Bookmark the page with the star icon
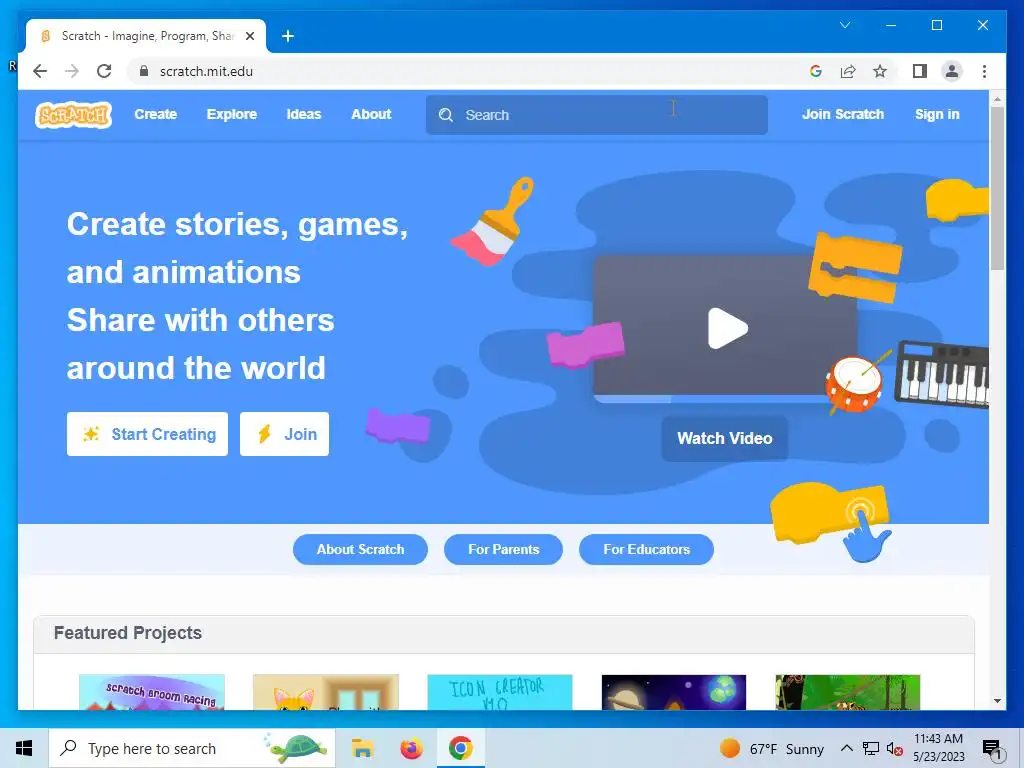 pyautogui.click(x=880, y=71)
